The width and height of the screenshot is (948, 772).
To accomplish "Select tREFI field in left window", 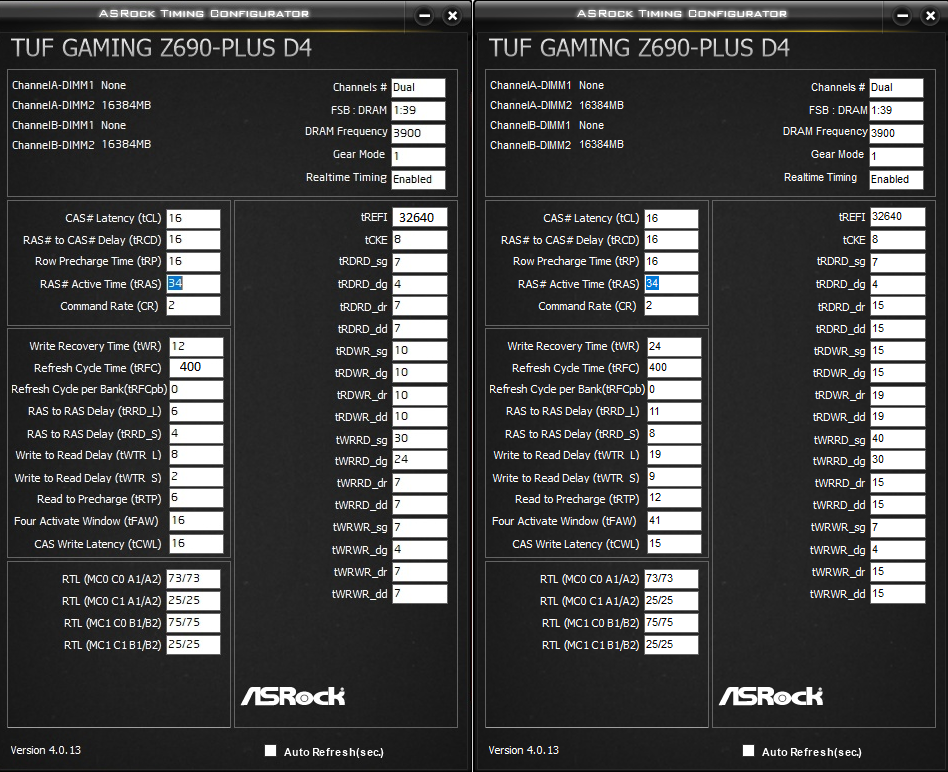I will pyautogui.click(x=420, y=218).
